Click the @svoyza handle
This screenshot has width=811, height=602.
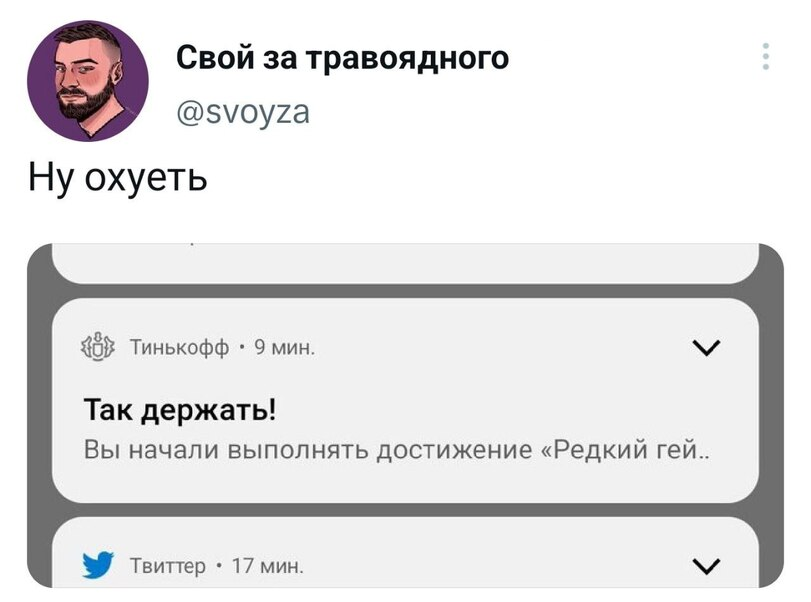(x=243, y=112)
